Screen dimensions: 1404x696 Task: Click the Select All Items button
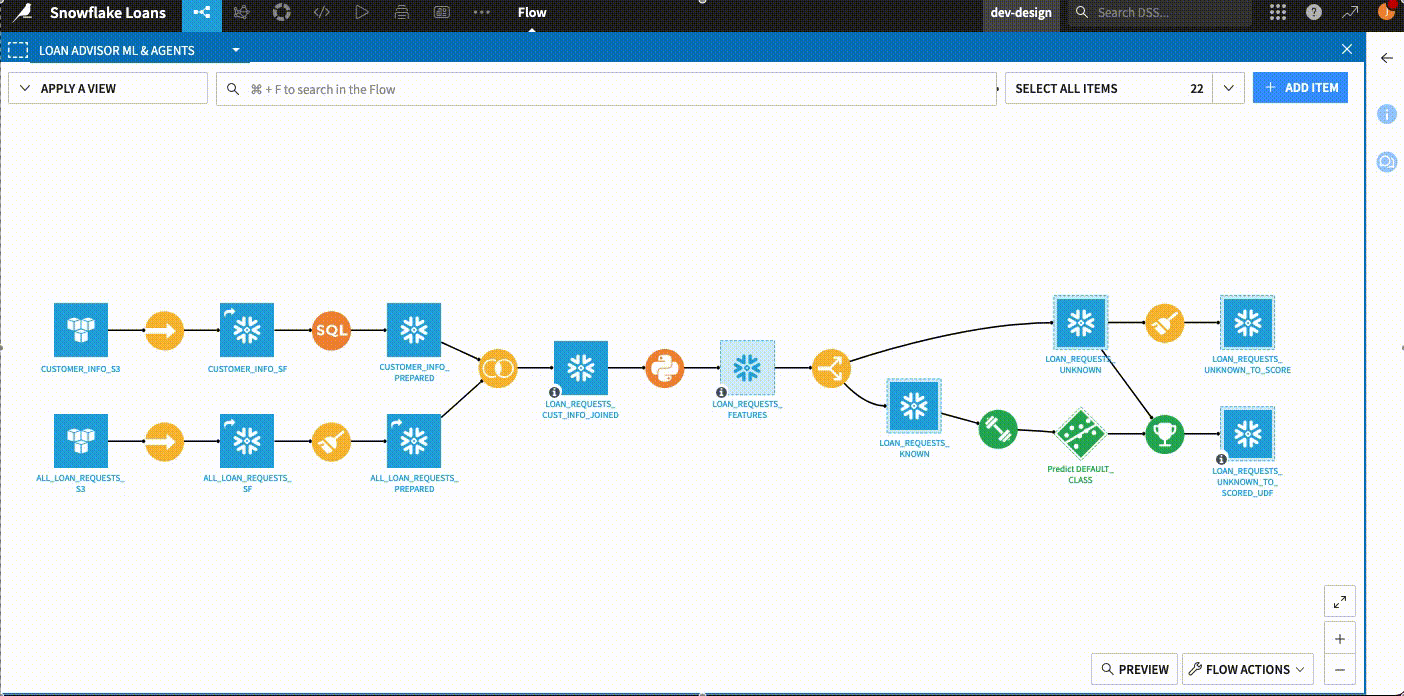tap(1109, 88)
